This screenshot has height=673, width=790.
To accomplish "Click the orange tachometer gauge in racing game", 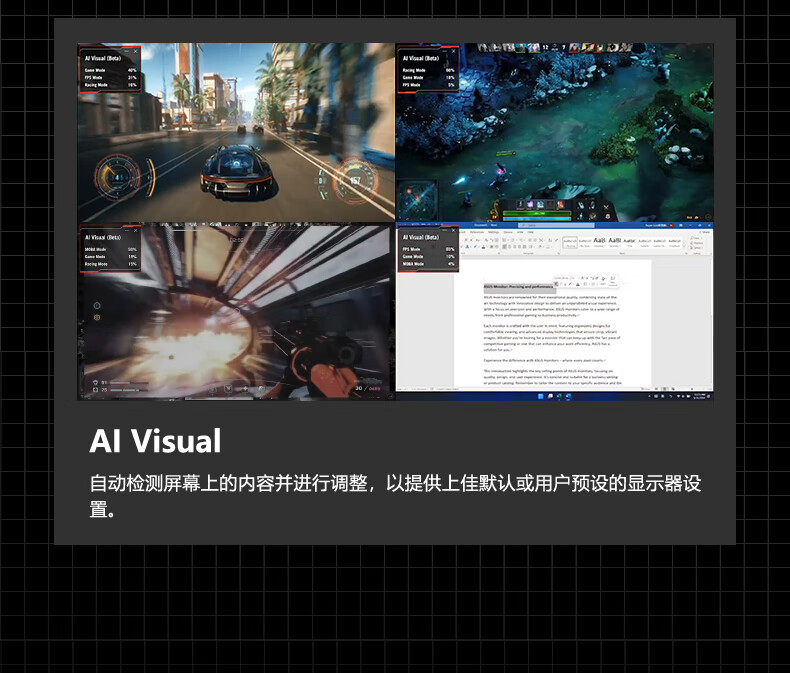I will click(x=119, y=177).
